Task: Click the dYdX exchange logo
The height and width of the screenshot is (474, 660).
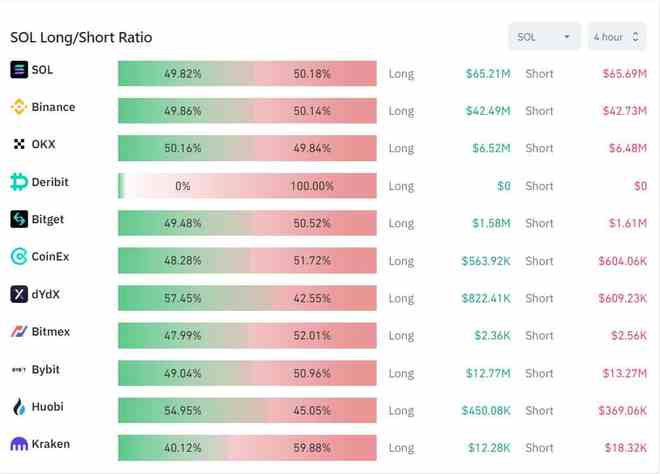Action: coord(19,294)
